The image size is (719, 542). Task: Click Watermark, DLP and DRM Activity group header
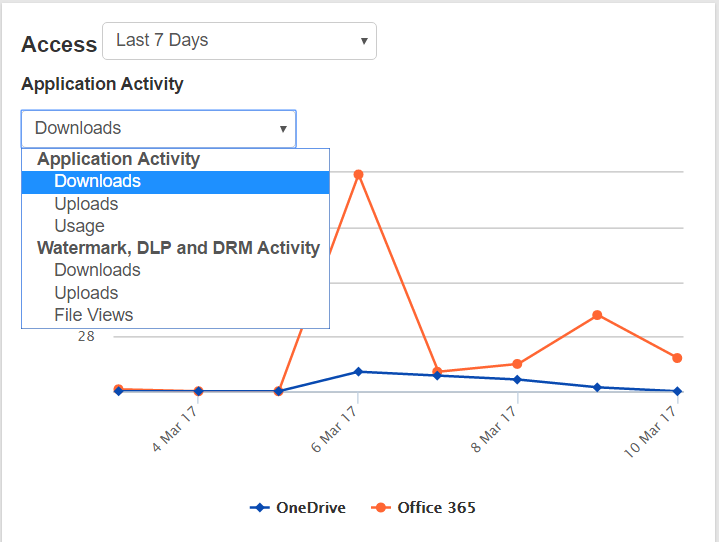tap(178, 248)
